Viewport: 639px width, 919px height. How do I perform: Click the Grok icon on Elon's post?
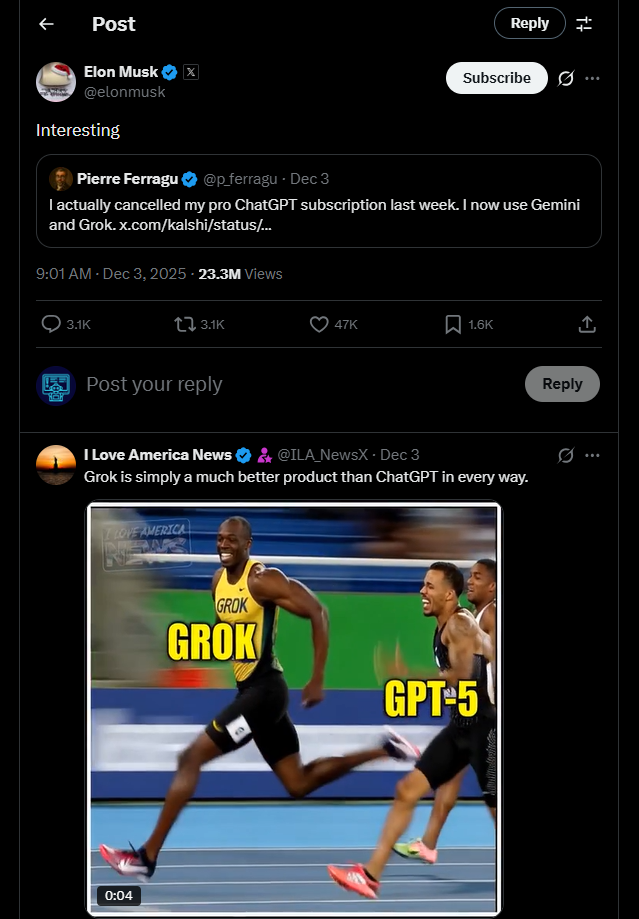click(x=566, y=78)
